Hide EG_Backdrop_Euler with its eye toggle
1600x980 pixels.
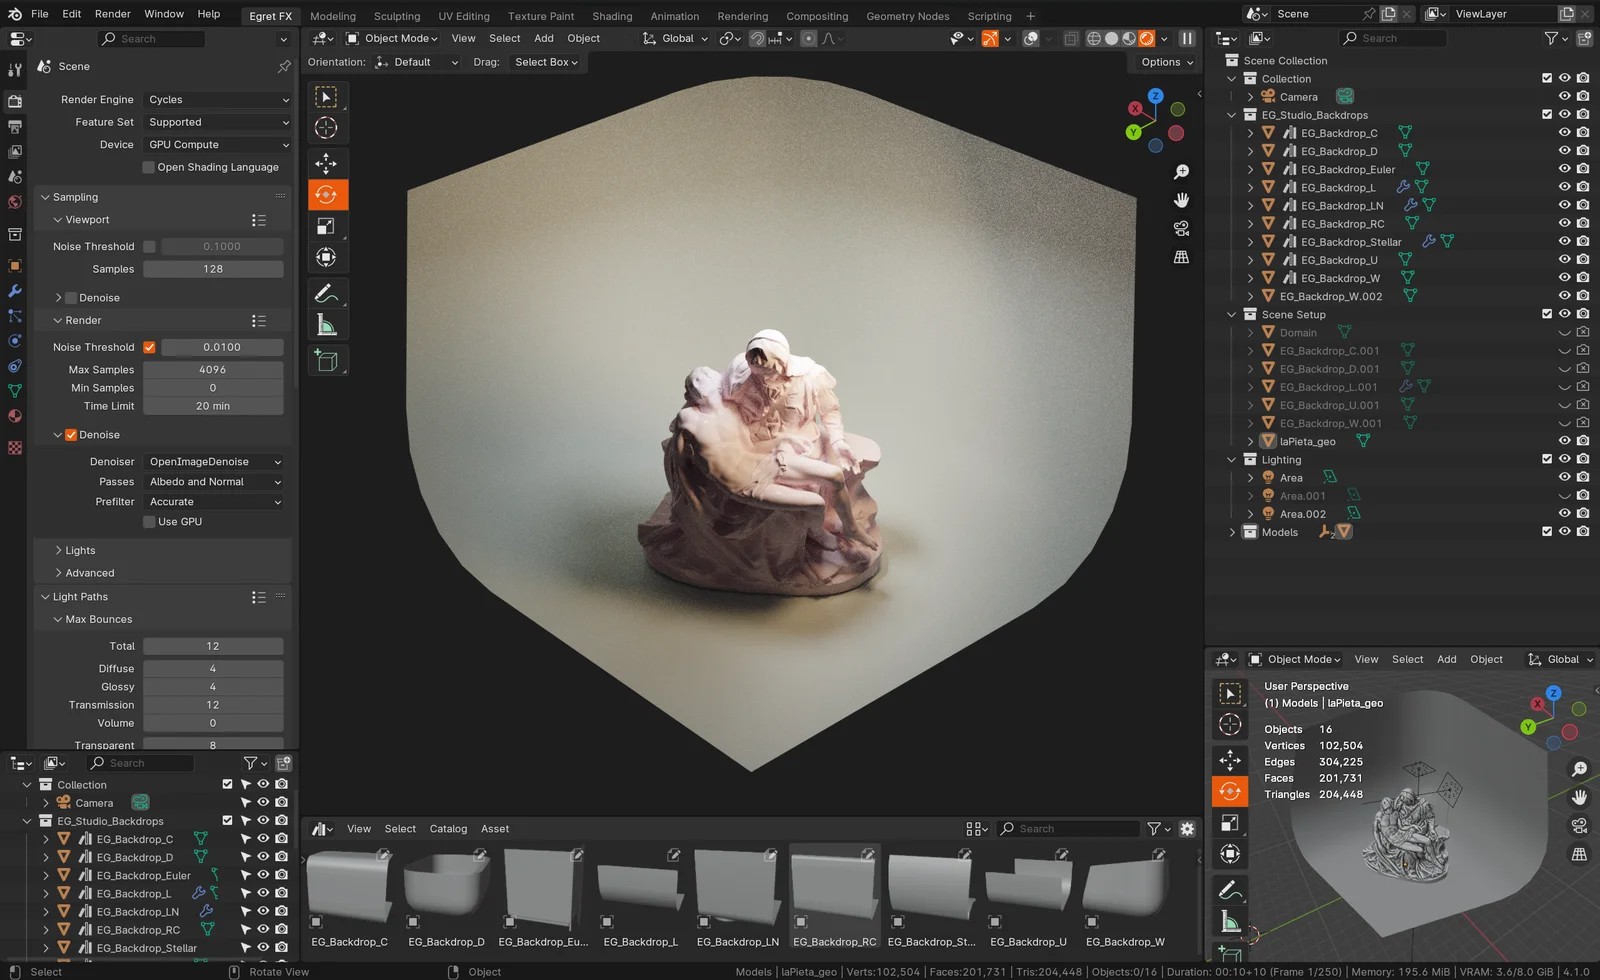coord(1564,169)
